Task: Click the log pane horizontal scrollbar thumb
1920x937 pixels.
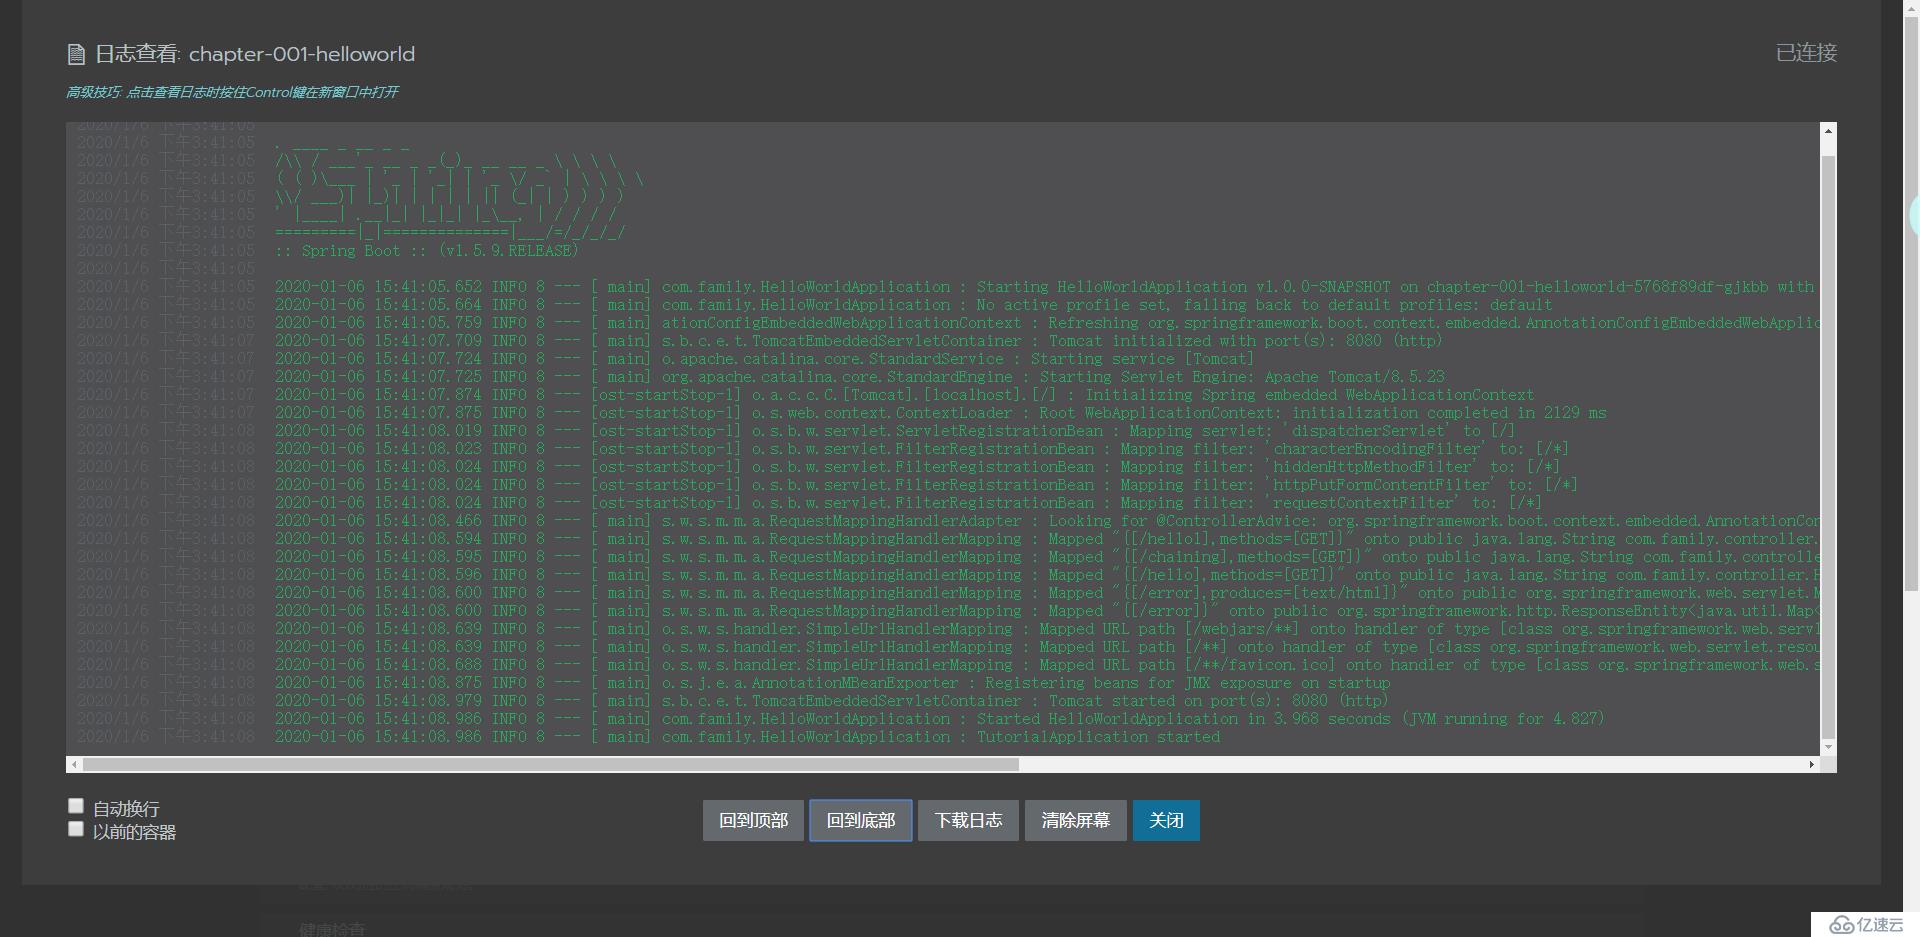Action: pyautogui.click(x=551, y=764)
